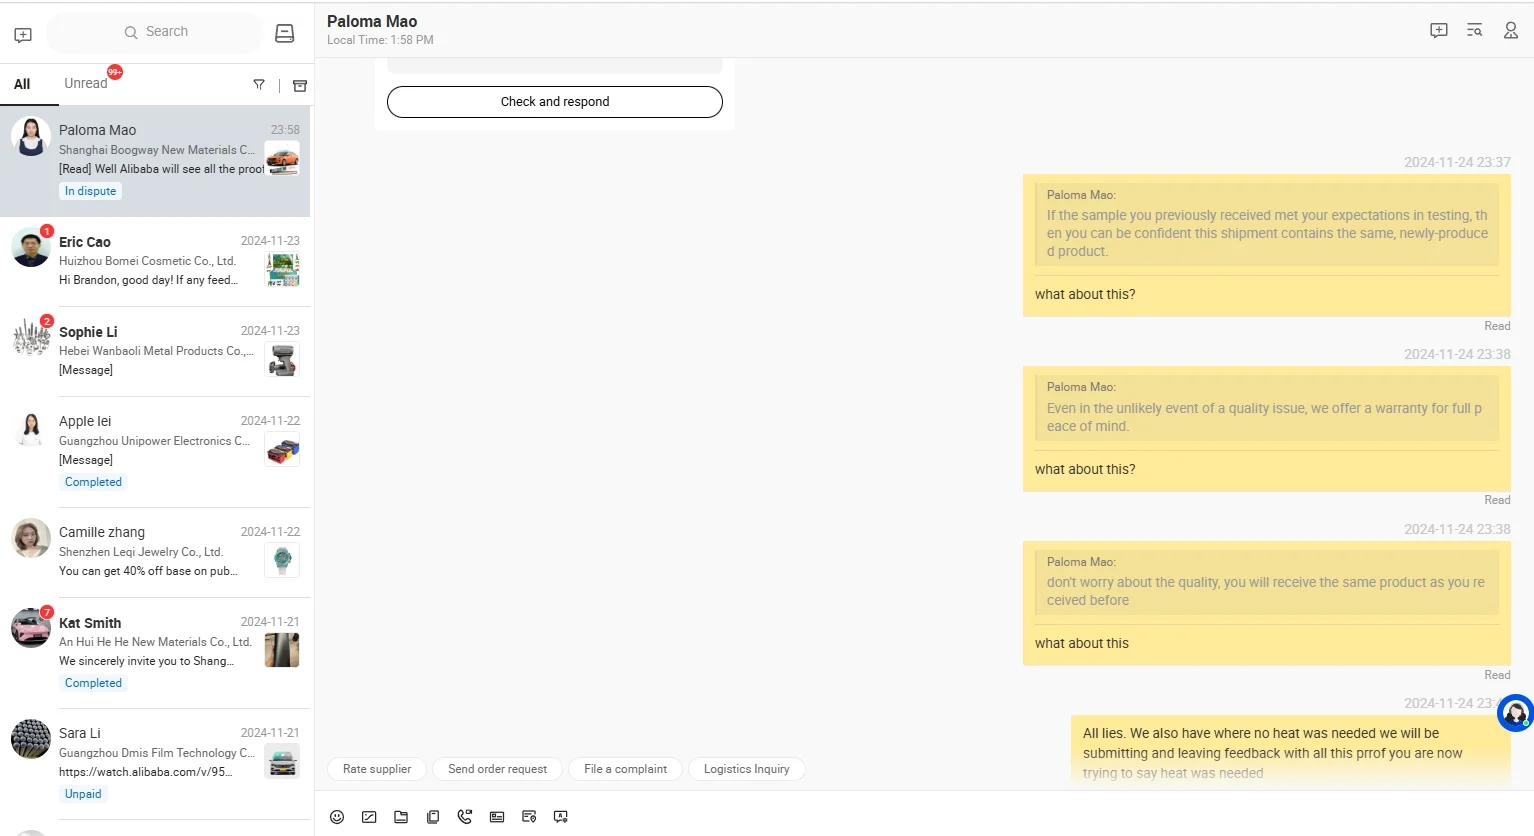1534x836 pixels.
Task: Open the storage drive icon beside Search
Action: [x=285, y=34]
